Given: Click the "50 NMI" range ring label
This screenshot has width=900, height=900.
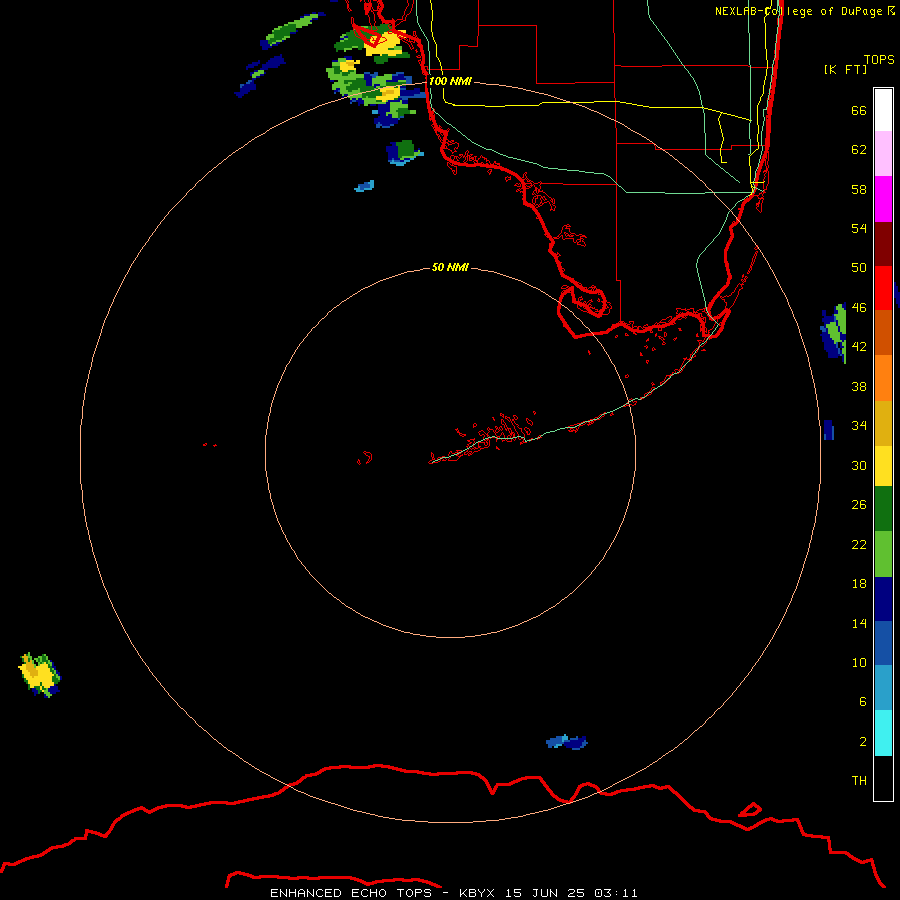Looking at the screenshot, I should pyautogui.click(x=450, y=267).
